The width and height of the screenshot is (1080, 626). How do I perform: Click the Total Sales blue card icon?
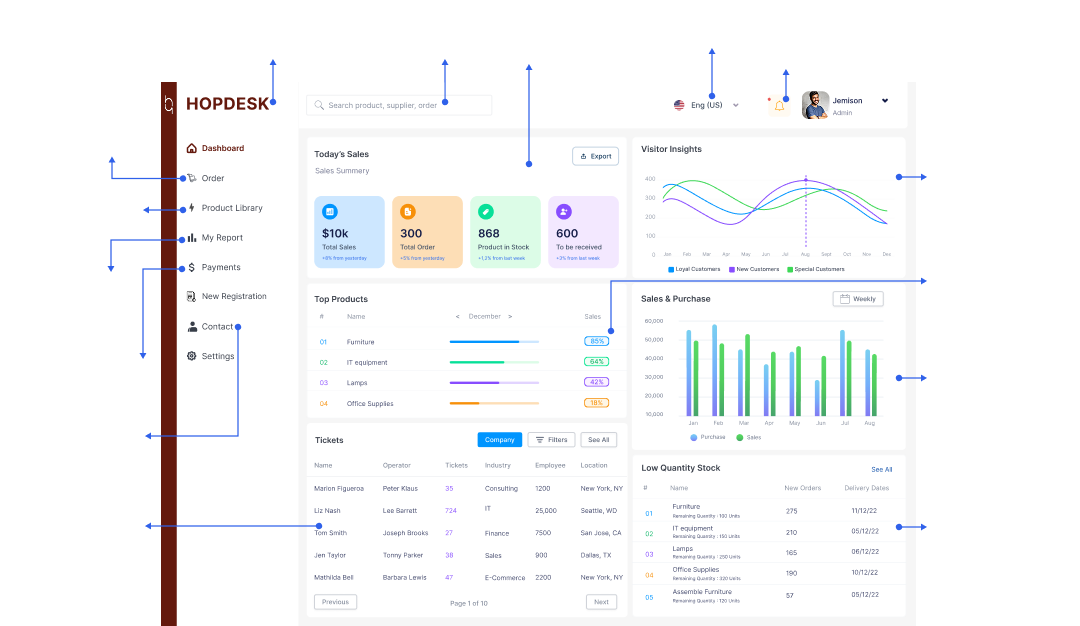tap(329, 212)
